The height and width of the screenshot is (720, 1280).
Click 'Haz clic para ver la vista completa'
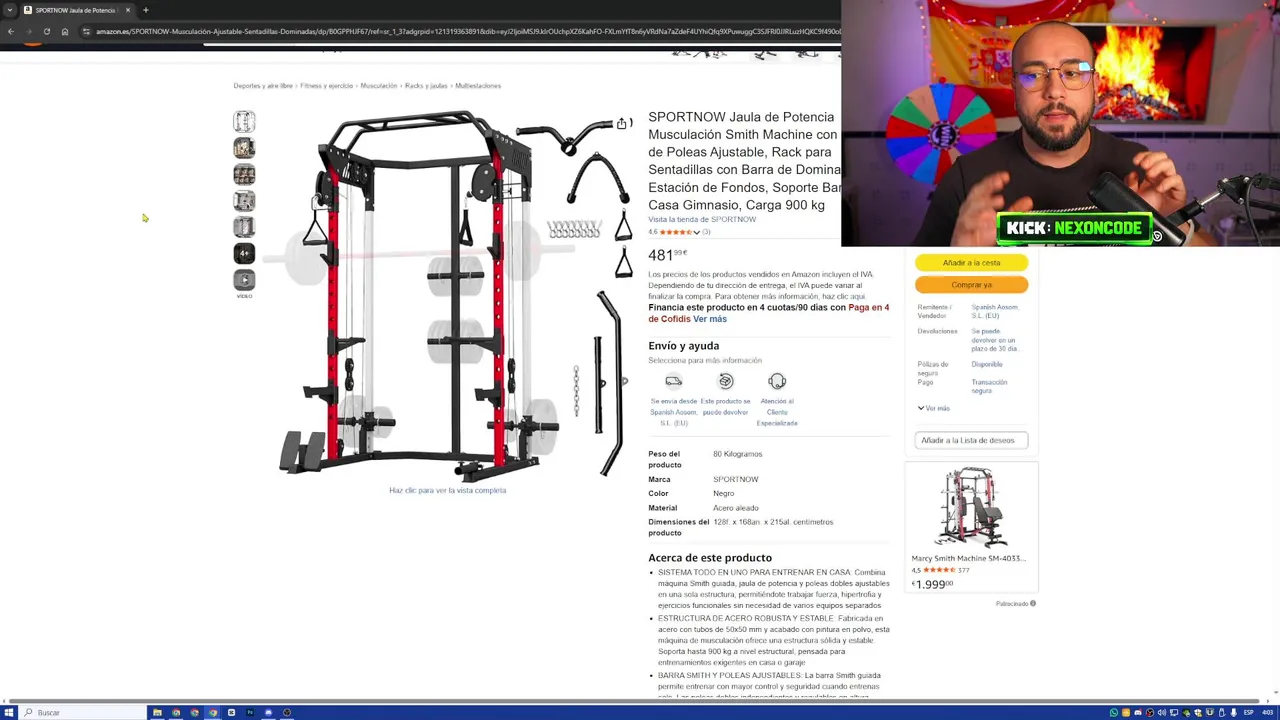(447, 490)
